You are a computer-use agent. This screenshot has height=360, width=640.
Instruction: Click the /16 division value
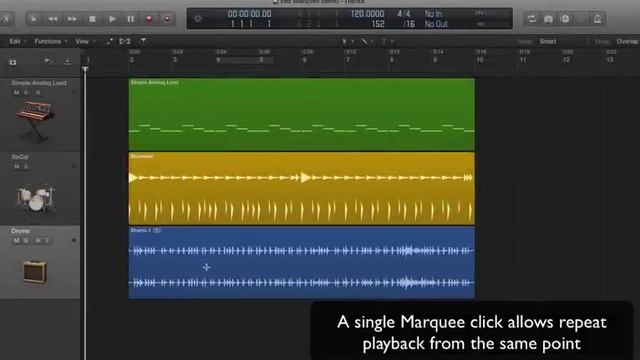(409, 24)
